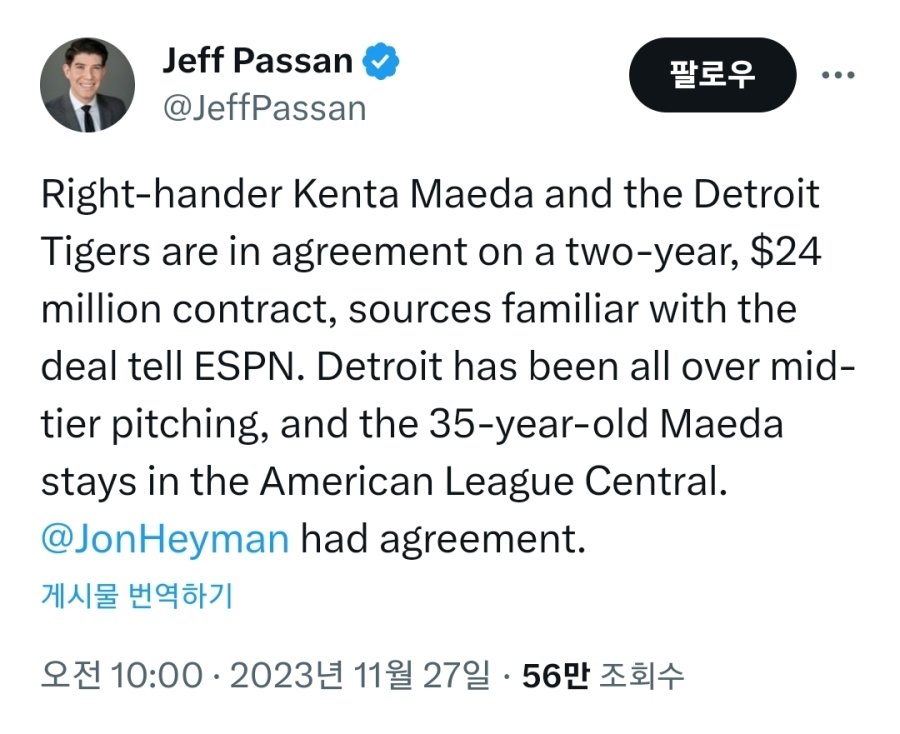
Task: Click the Jeff Passan display name
Action: pos(257,62)
